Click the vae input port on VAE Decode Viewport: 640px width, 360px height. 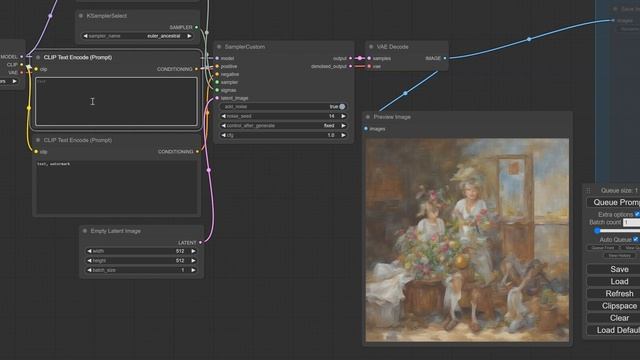(369, 66)
